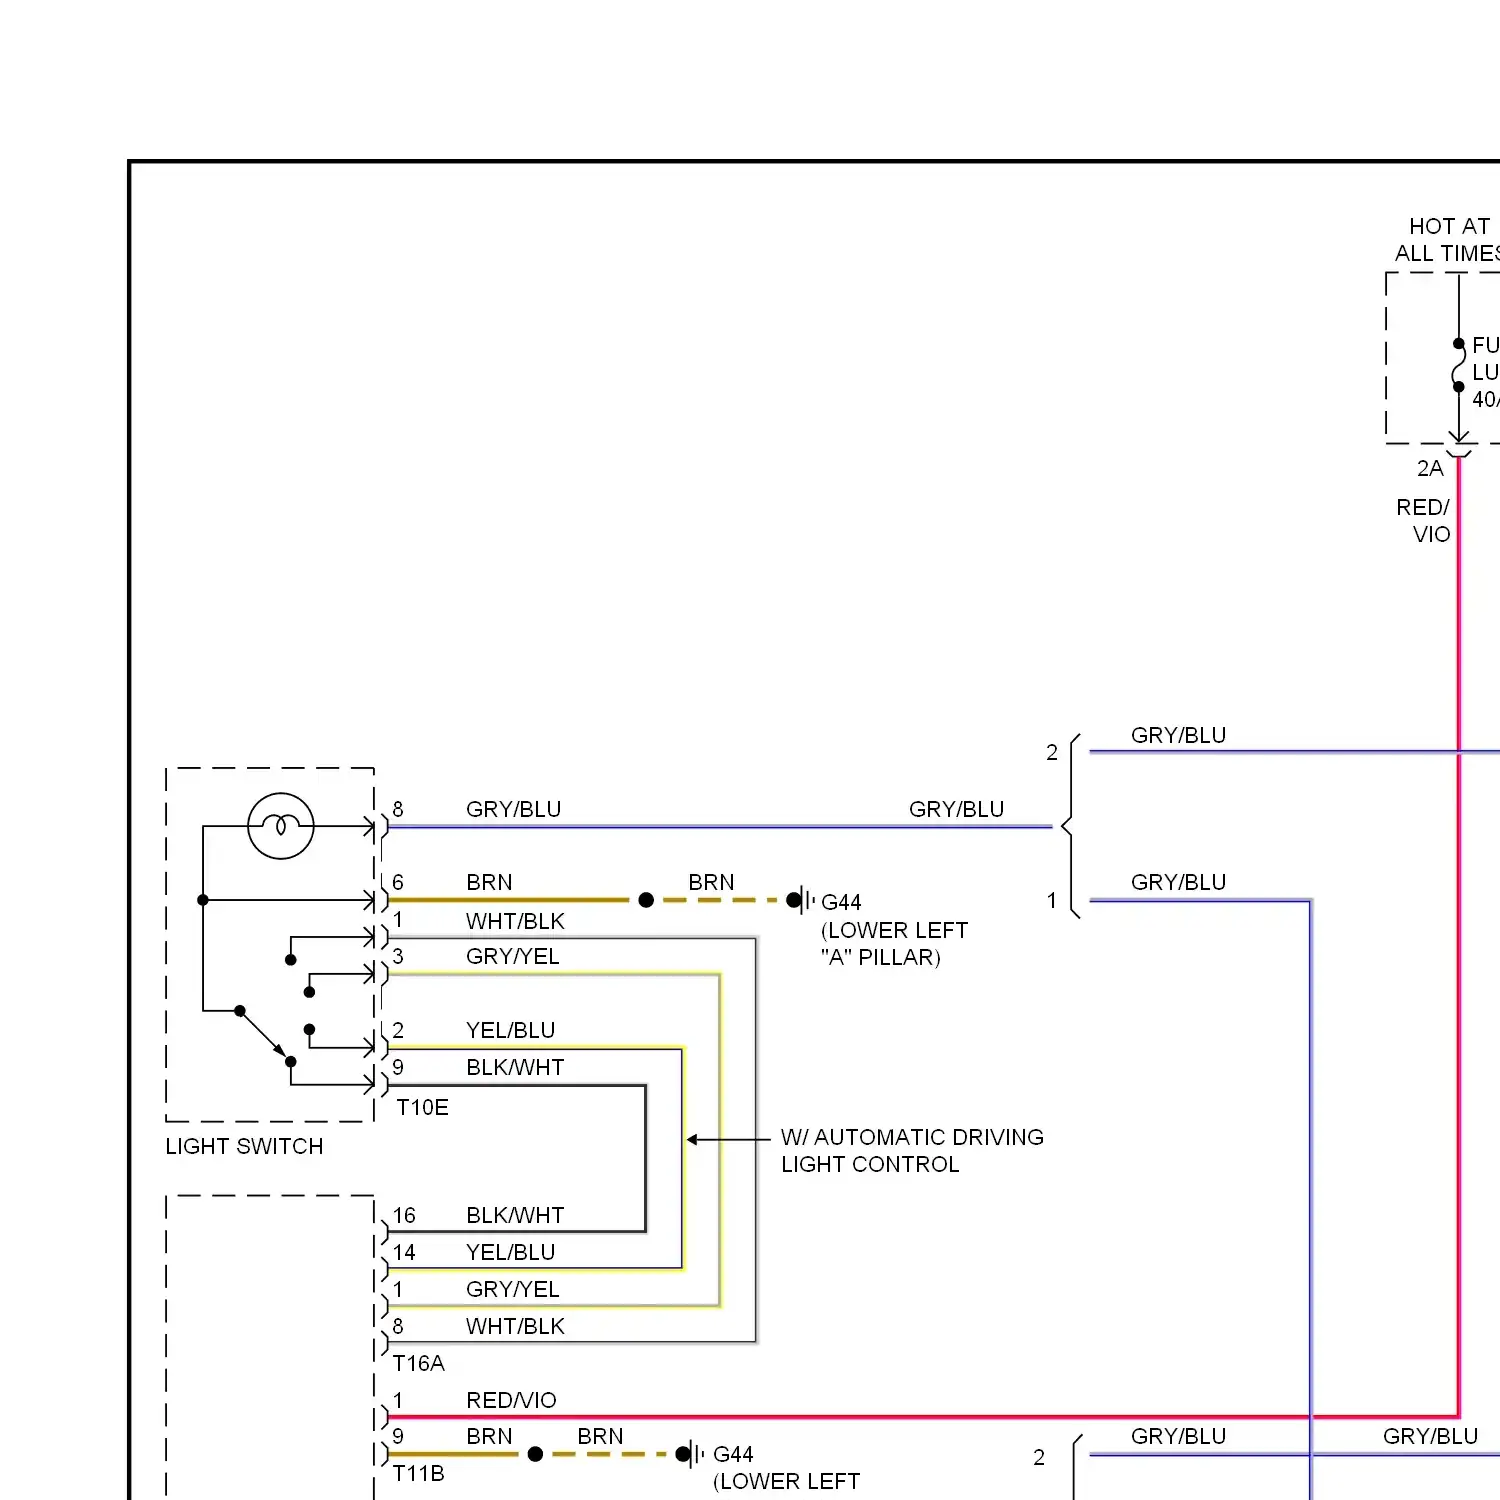Image resolution: width=1500 pixels, height=1500 pixels.
Task: Click the GRY/BLU label beside light switch pin 8
Action: [513, 809]
